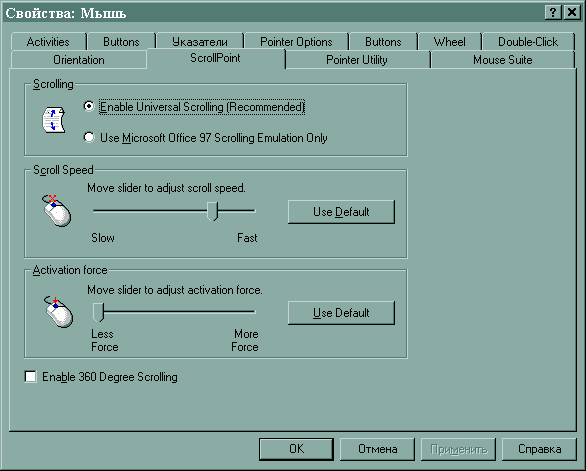Screen dimensions: 586x471
Task: Click 'Move slider to adjust activation force.' text
Action: (175, 290)
